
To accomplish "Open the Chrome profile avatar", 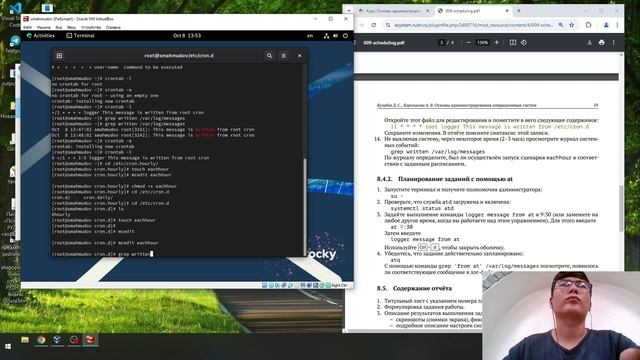I will [606, 25].
